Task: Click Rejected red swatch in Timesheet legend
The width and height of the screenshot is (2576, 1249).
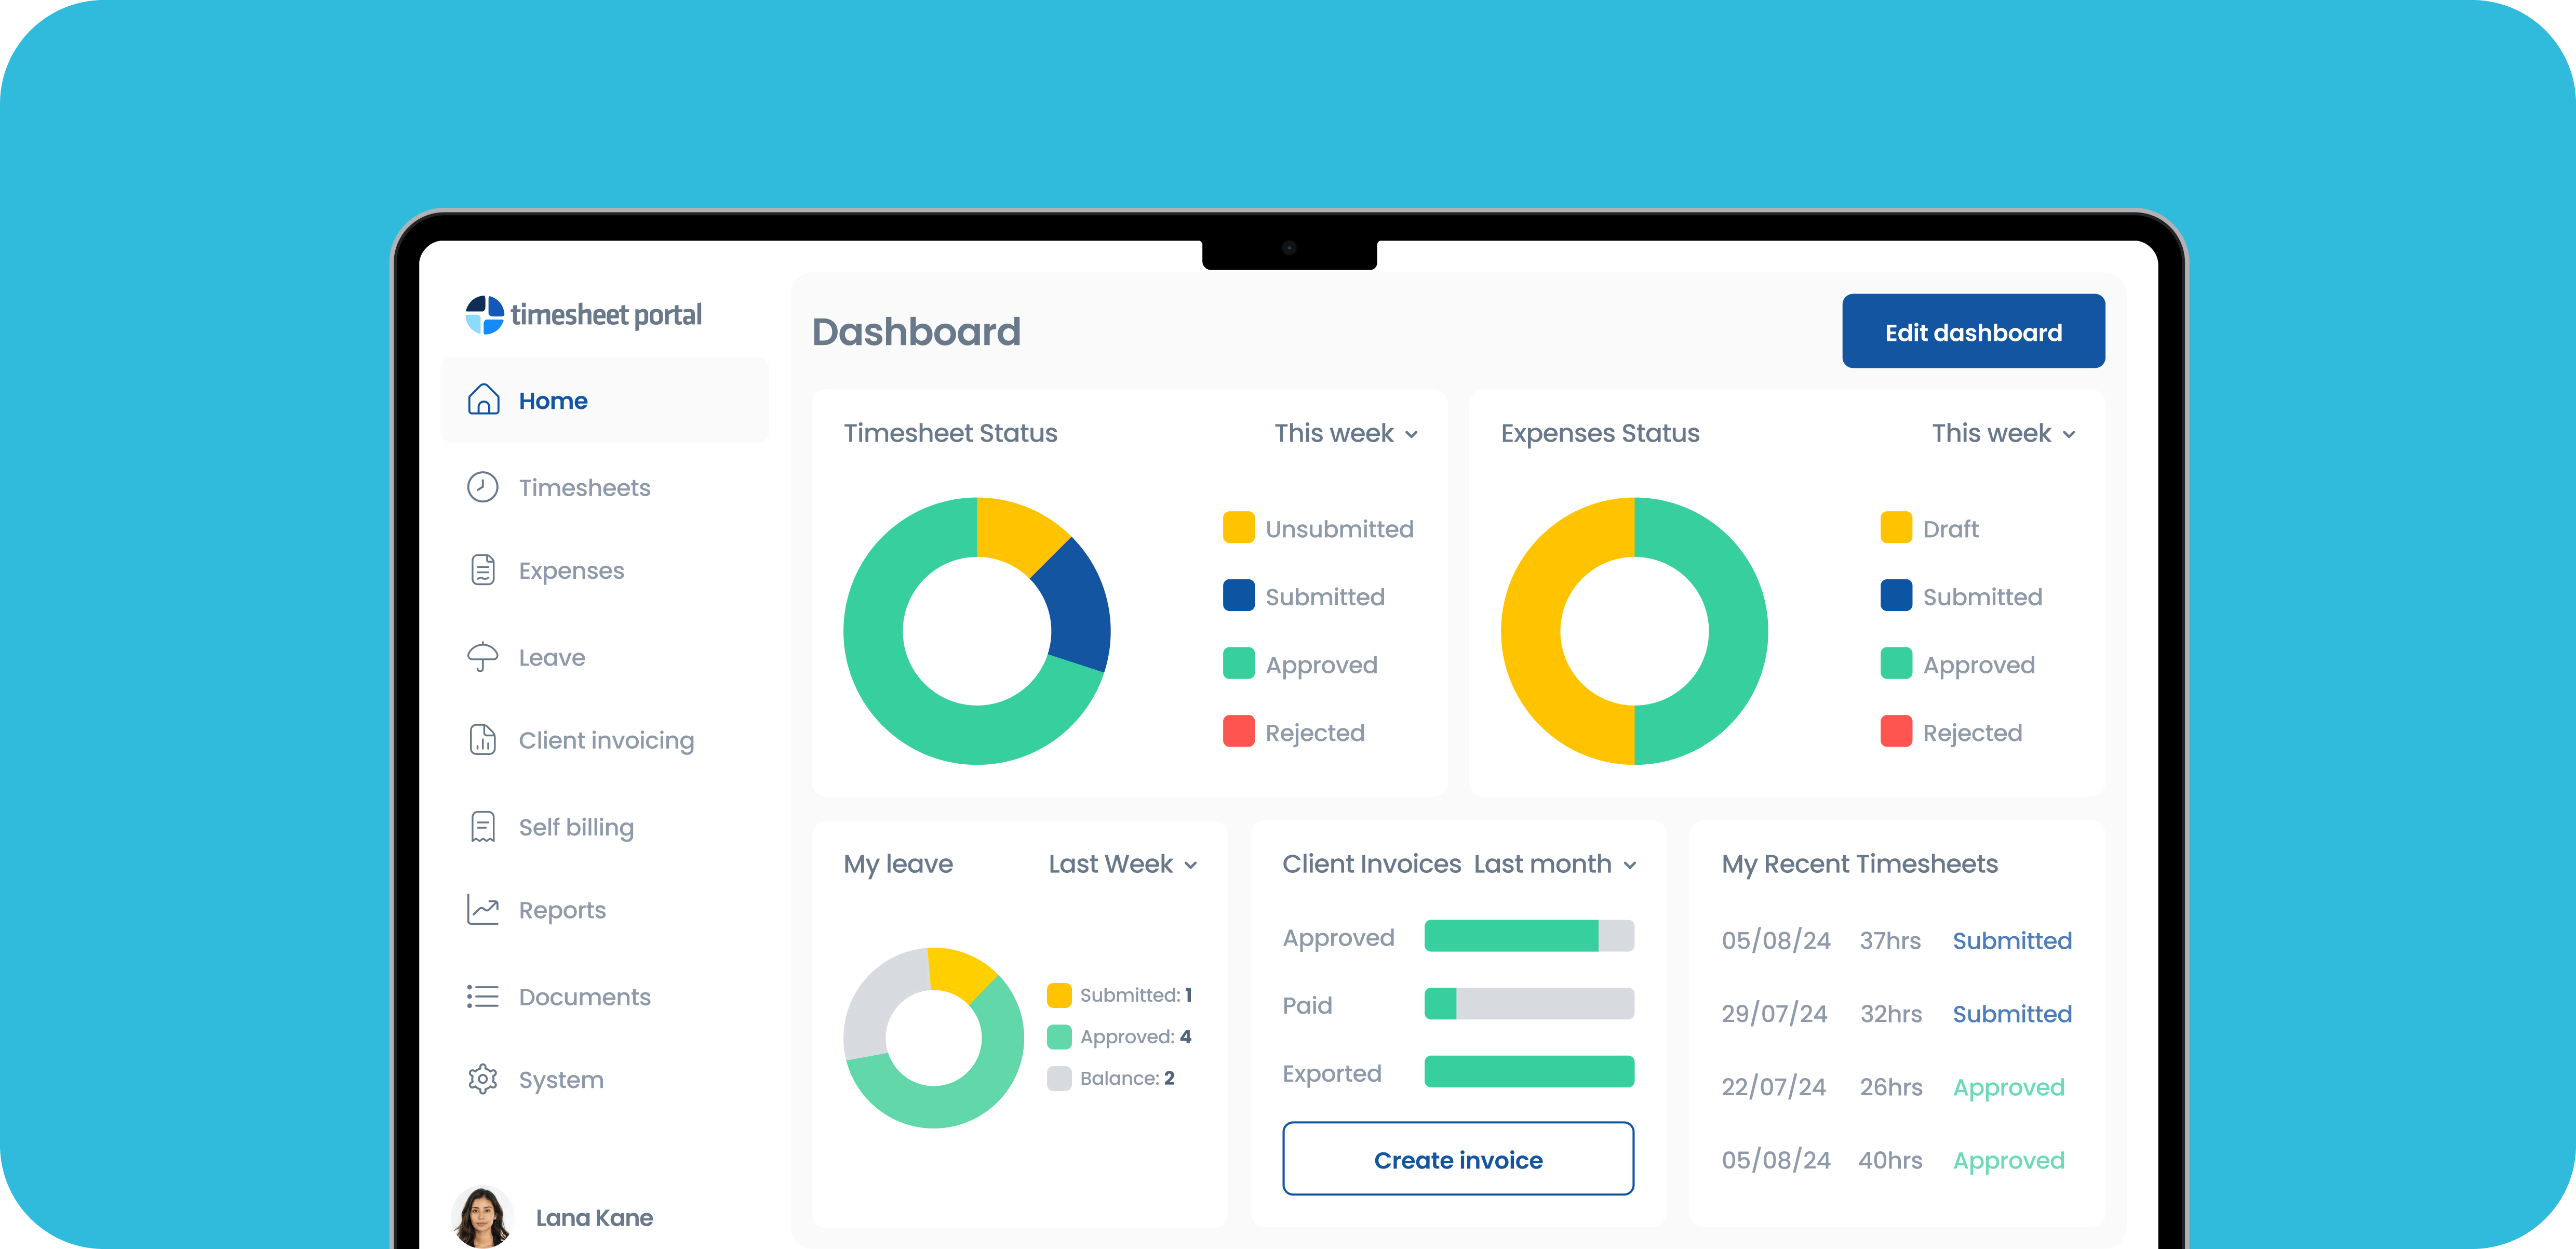Action: pyautogui.click(x=1238, y=731)
